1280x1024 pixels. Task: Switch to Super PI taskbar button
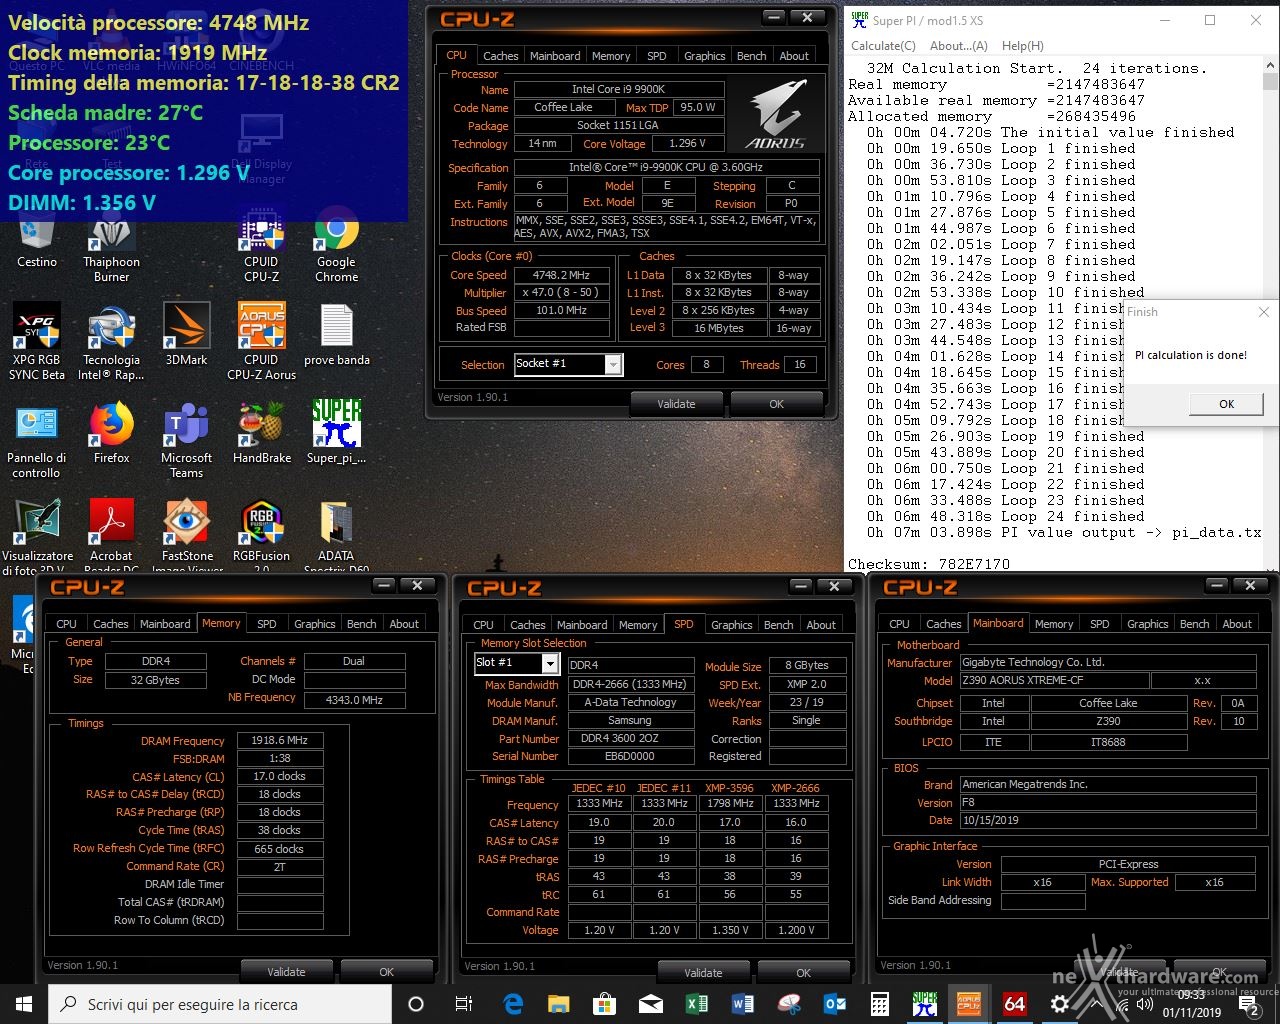coord(925,1004)
